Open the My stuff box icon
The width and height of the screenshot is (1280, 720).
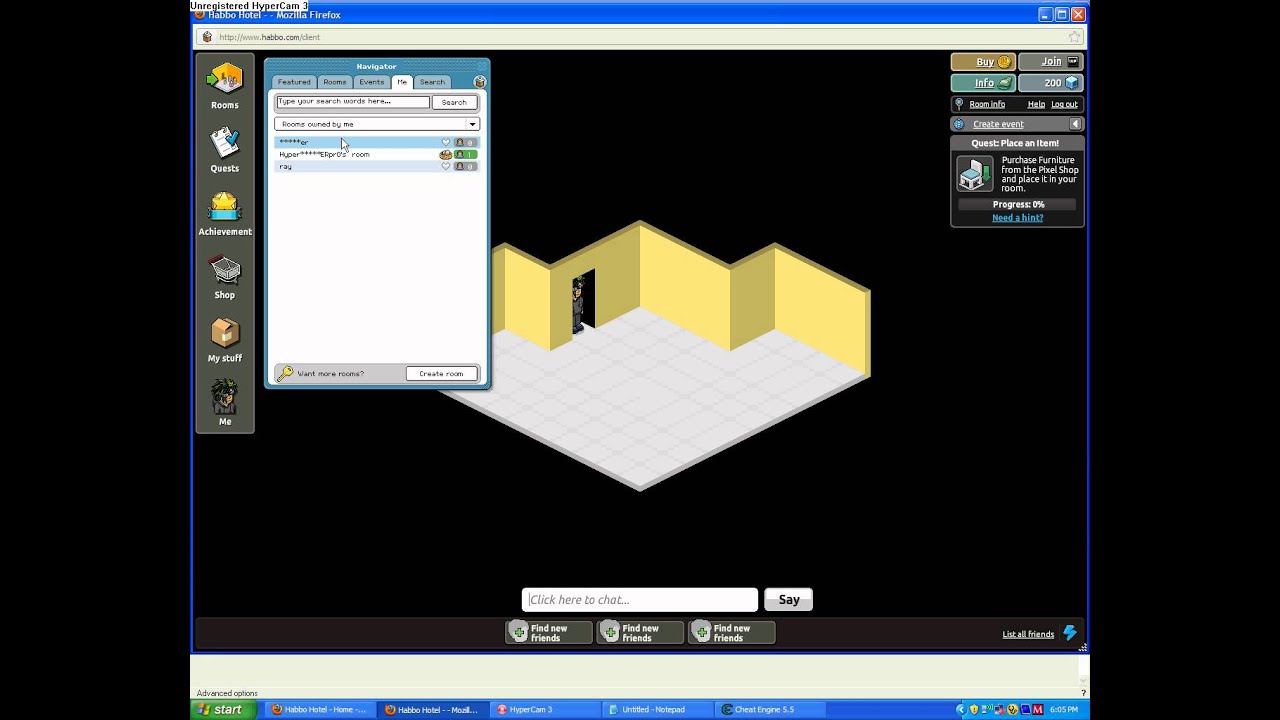point(225,333)
